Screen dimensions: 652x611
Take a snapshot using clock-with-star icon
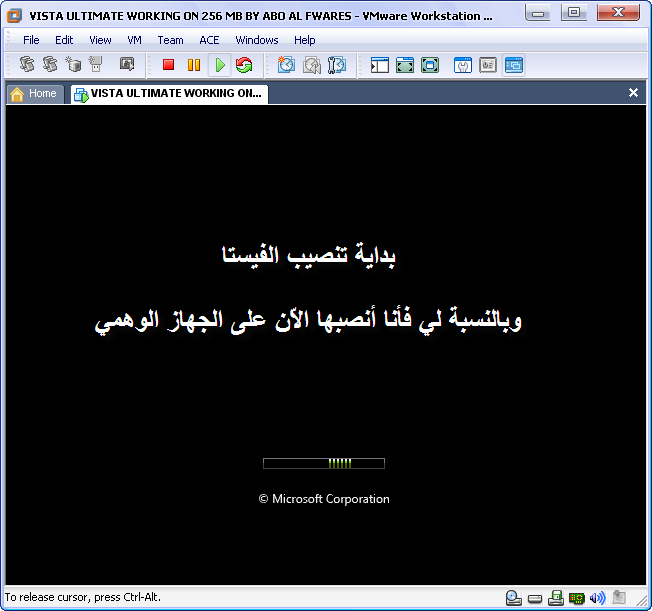pos(286,65)
